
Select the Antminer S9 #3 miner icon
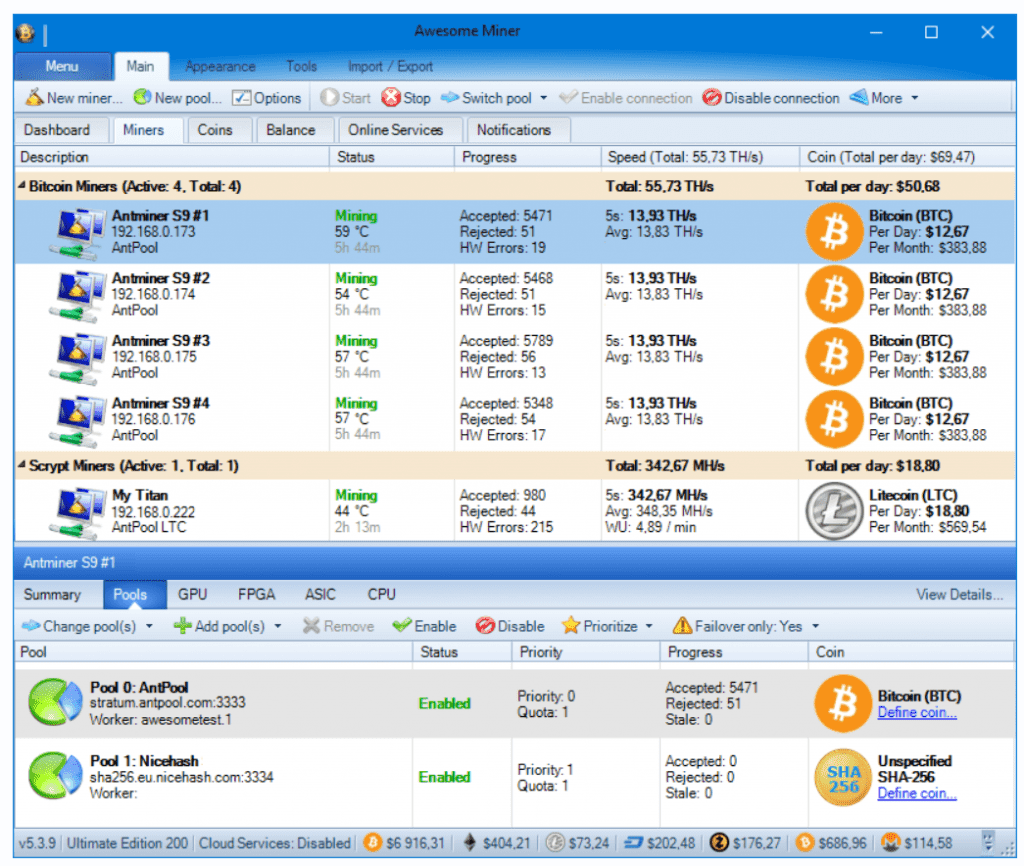pos(77,358)
